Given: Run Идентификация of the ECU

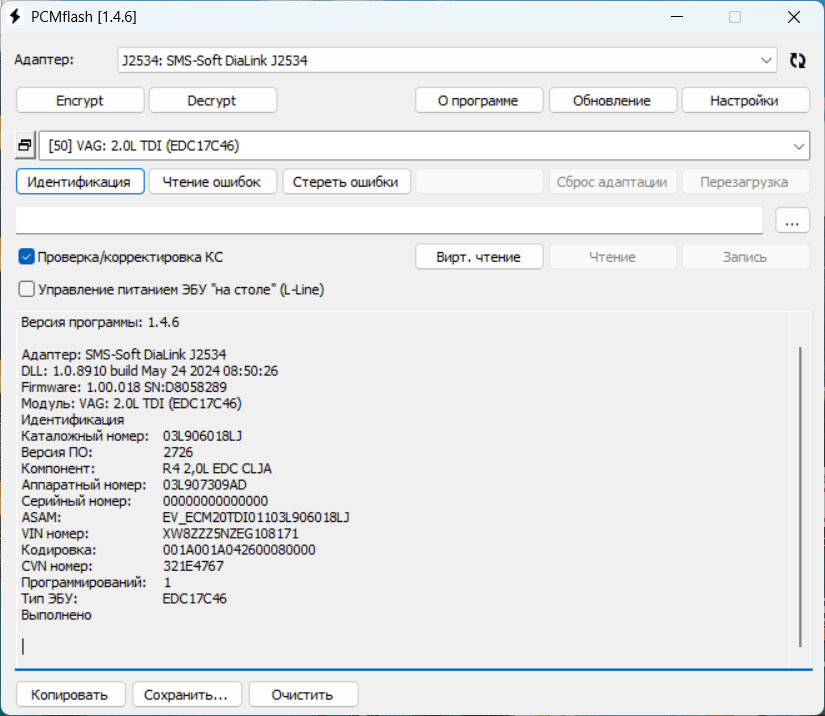Looking at the screenshot, I should 80,182.
